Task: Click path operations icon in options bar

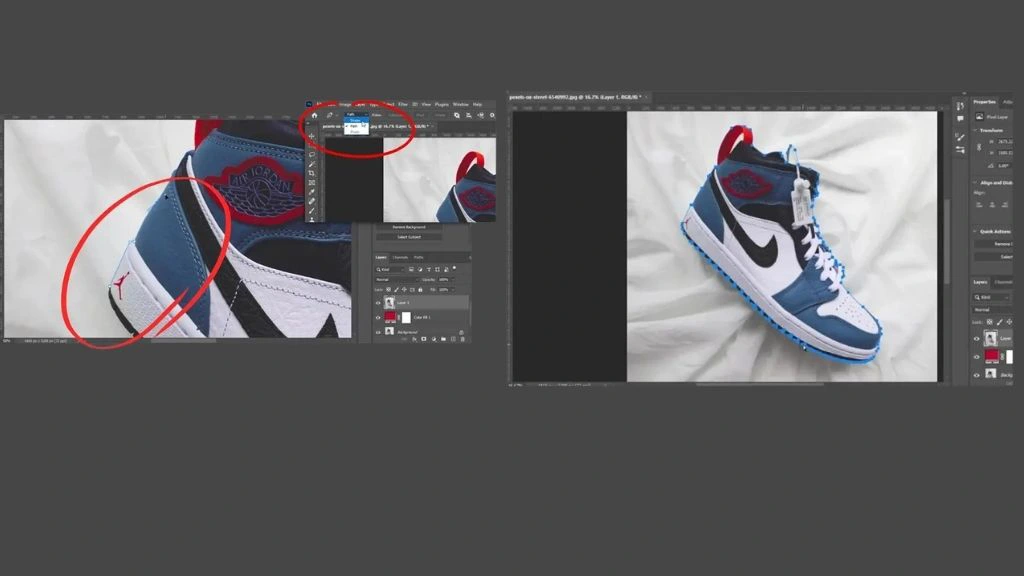Action: point(456,116)
